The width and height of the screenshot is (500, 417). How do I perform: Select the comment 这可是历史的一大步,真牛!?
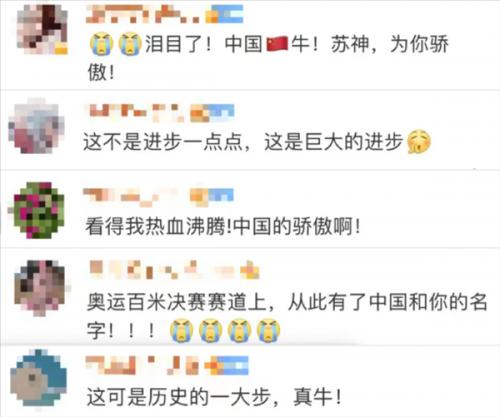214,397
